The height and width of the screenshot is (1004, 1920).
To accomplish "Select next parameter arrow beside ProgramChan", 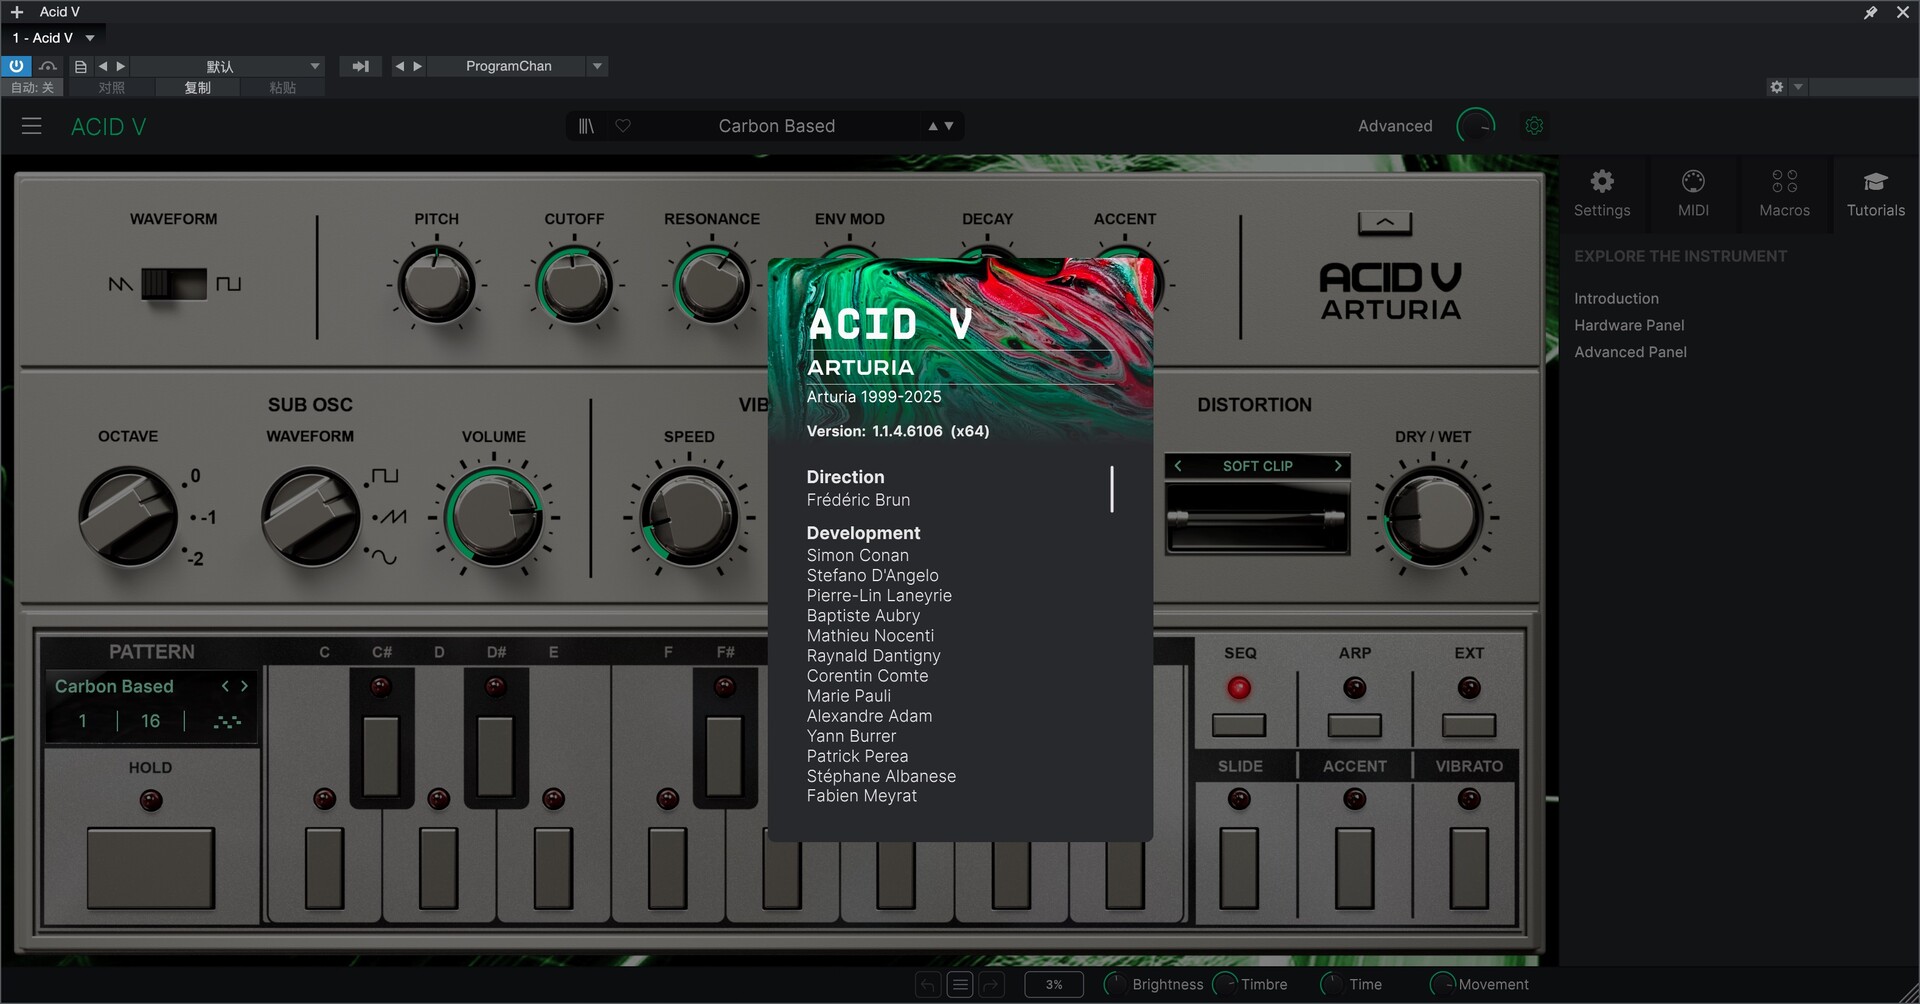I will (x=418, y=66).
